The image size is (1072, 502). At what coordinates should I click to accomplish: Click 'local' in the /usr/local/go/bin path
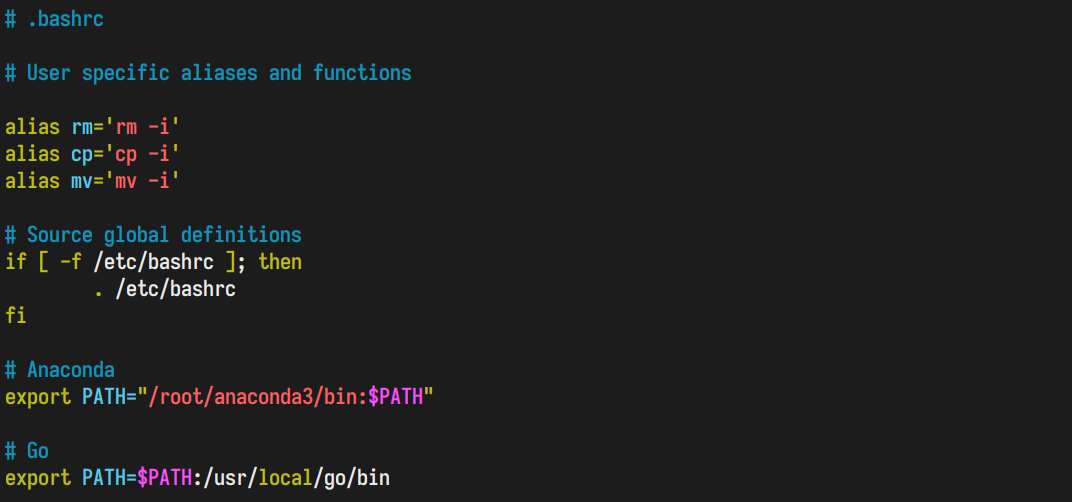point(286,478)
